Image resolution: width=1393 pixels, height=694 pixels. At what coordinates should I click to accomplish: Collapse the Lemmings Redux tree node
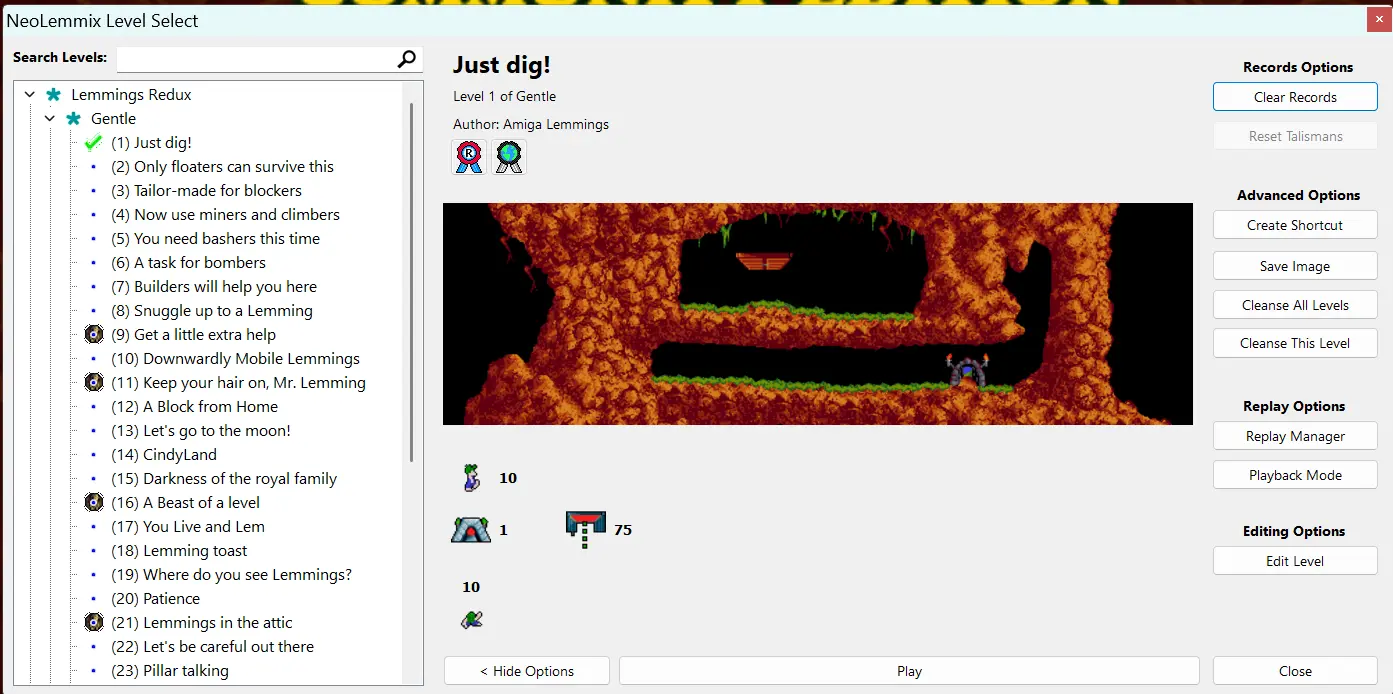(x=30, y=95)
